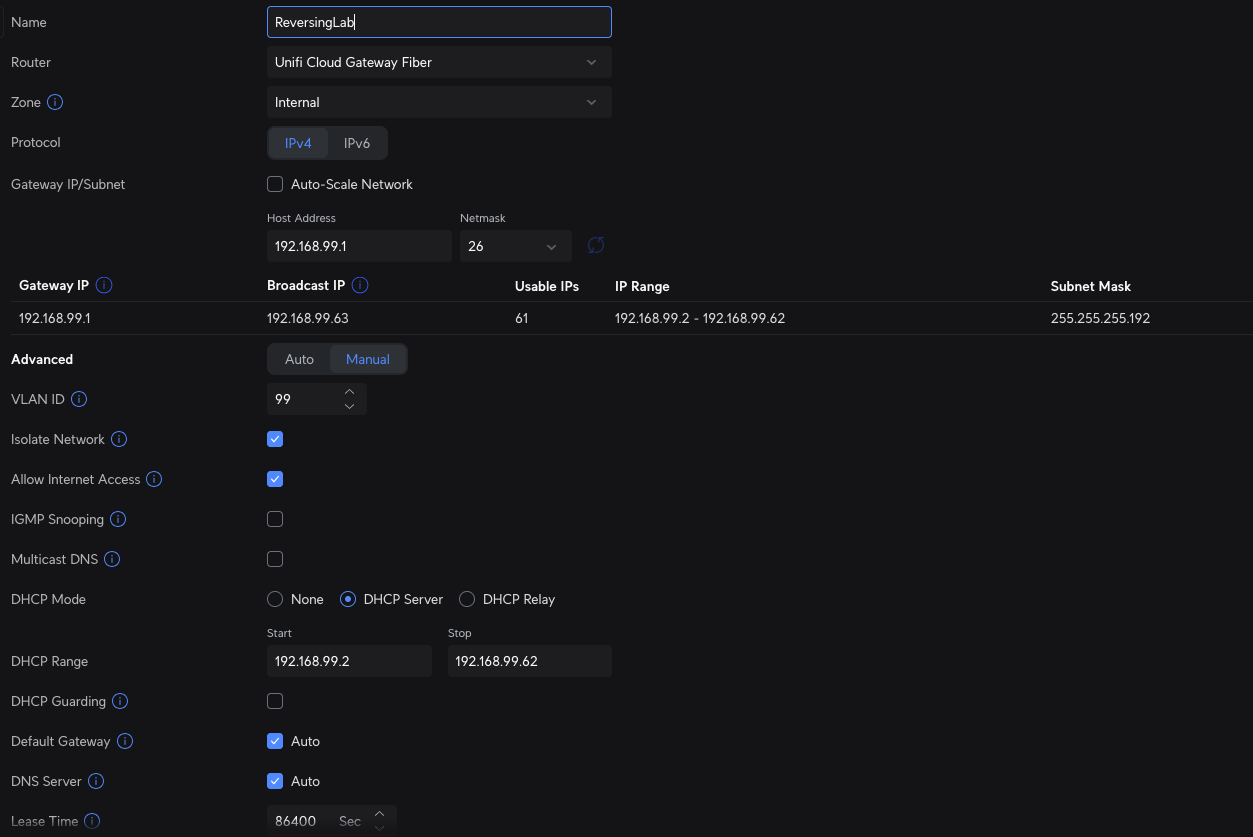
Task: Click the DHCP Guarding info icon
Action: pos(120,701)
